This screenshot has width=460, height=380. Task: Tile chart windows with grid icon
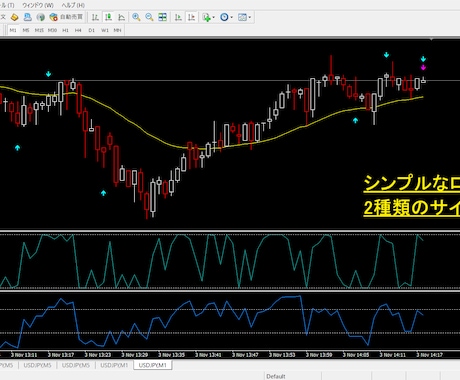click(162, 17)
